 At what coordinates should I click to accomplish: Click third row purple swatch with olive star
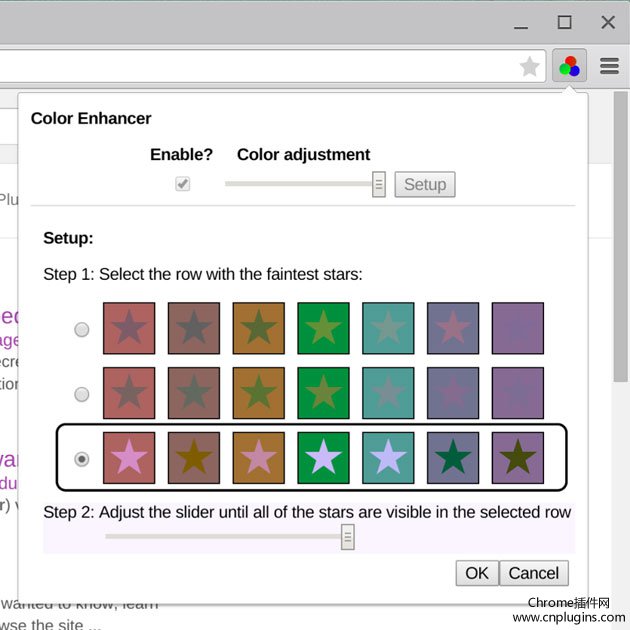(518, 458)
